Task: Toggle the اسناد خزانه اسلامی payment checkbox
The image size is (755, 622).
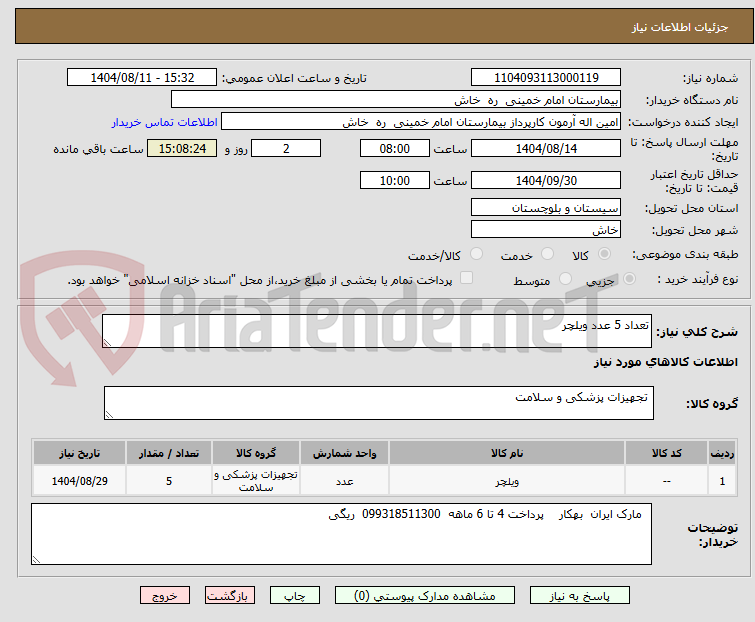Action: coord(467,278)
